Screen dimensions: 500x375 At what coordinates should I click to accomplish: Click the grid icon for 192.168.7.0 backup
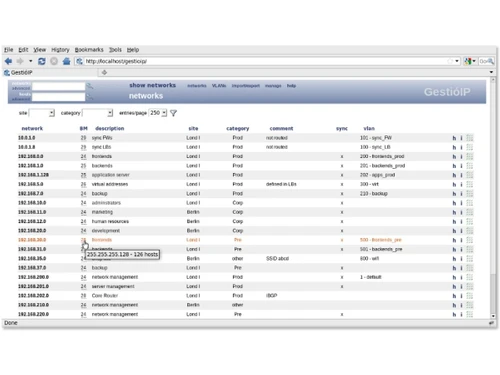pos(470,193)
